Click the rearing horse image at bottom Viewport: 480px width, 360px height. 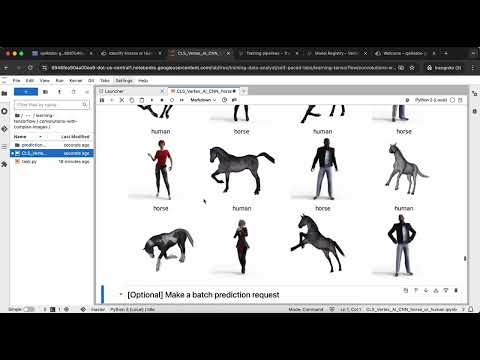[x=318, y=243]
